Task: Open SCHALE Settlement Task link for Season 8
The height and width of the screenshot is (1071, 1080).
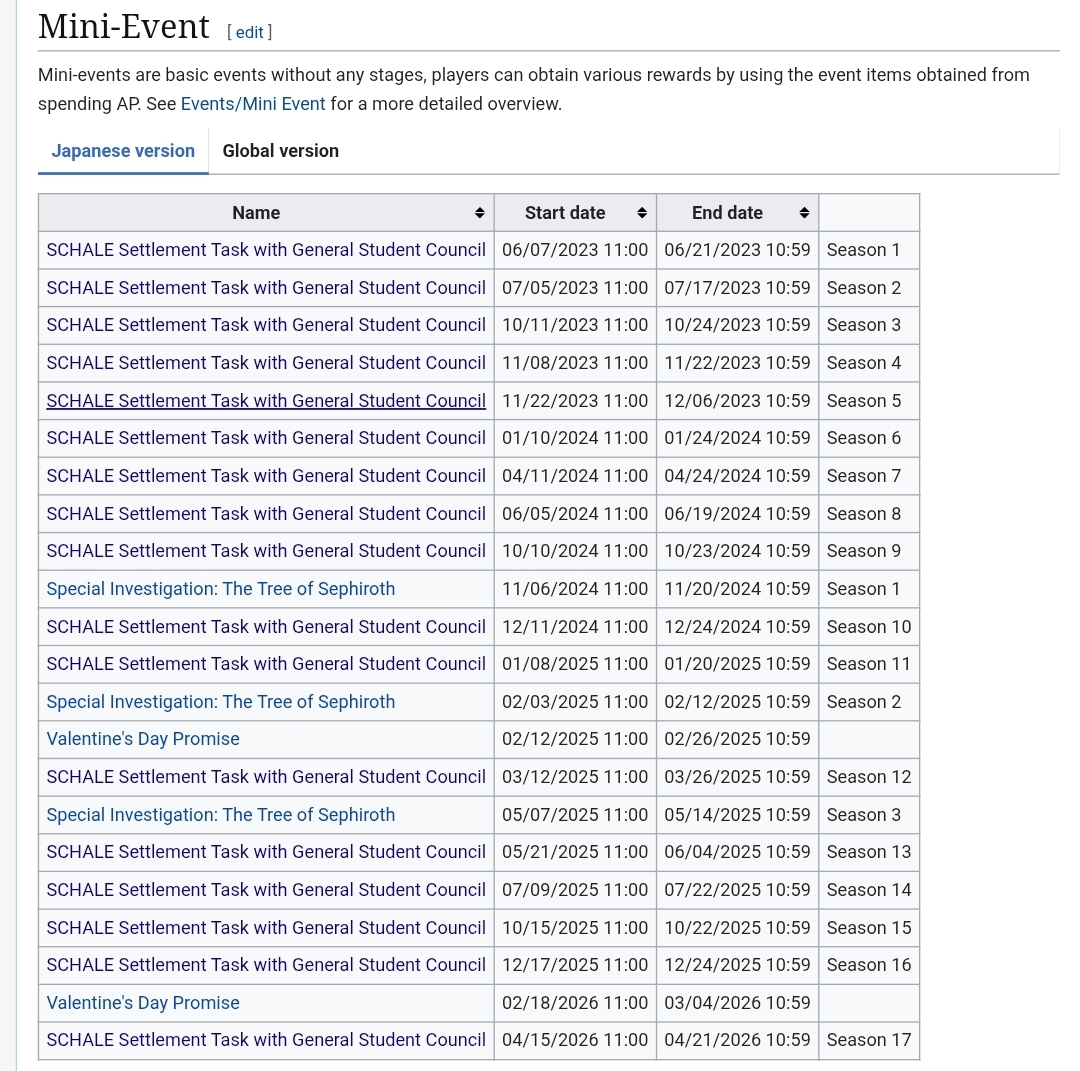Action: 266,514
